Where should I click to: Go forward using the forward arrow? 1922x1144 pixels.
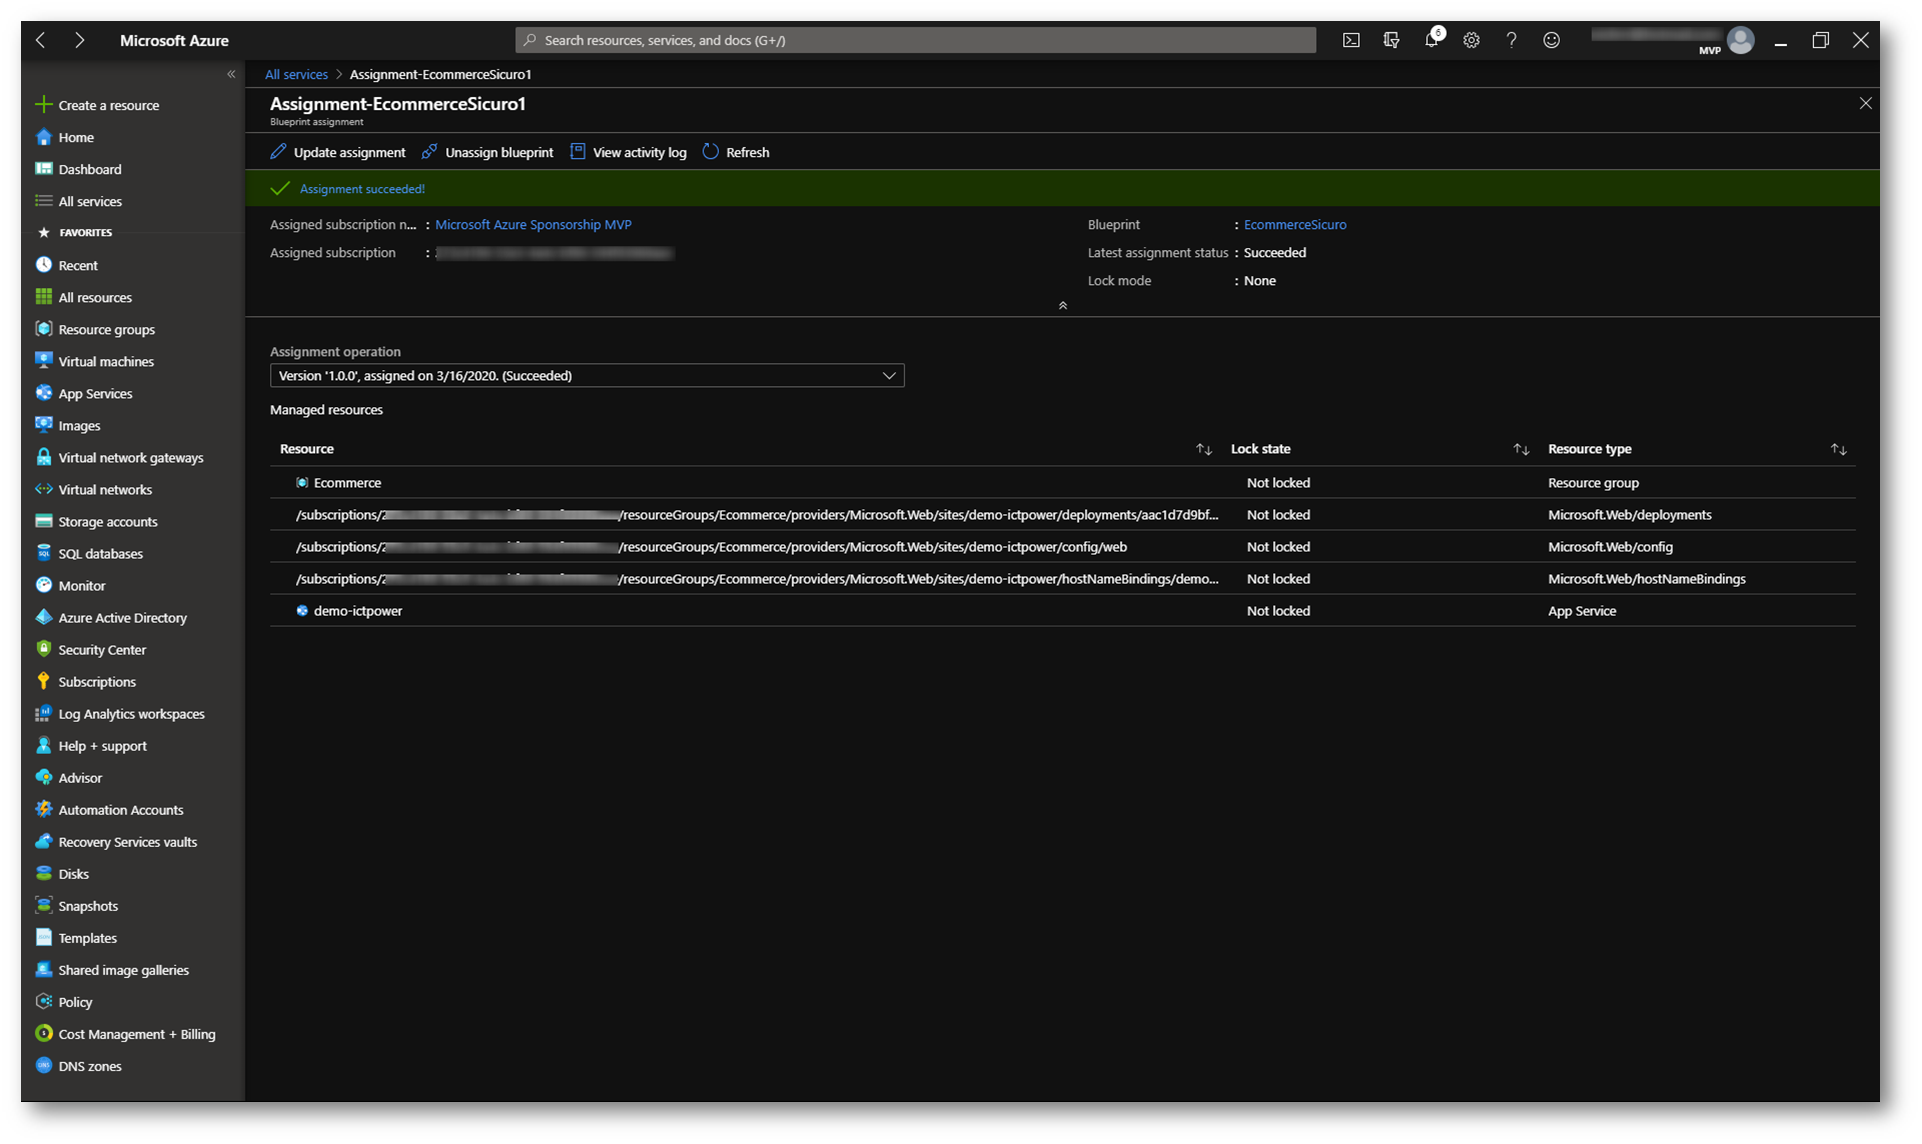[x=79, y=40]
